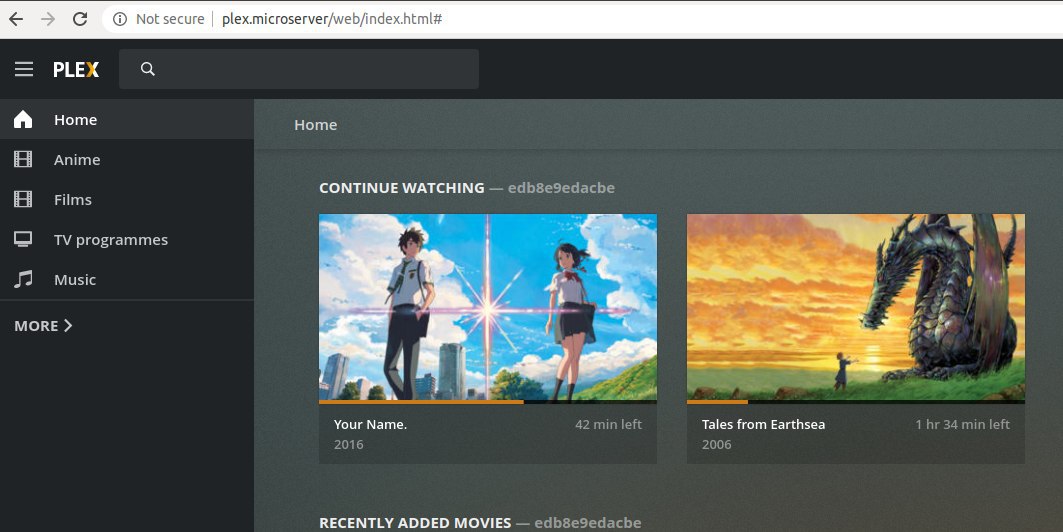Image resolution: width=1063 pixels, height=532 pixels.
Task: Click the Music note icon
Action: point(23,279)
